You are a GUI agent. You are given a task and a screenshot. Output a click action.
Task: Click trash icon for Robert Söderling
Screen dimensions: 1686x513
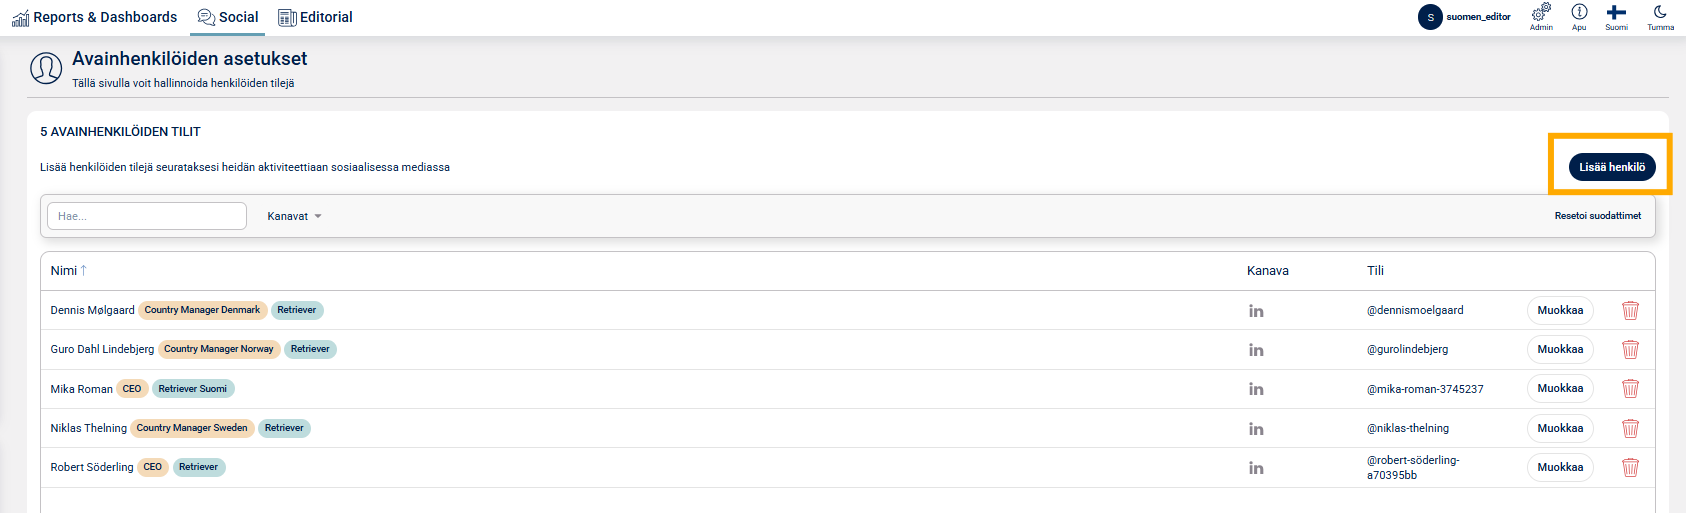point(1630,467)
